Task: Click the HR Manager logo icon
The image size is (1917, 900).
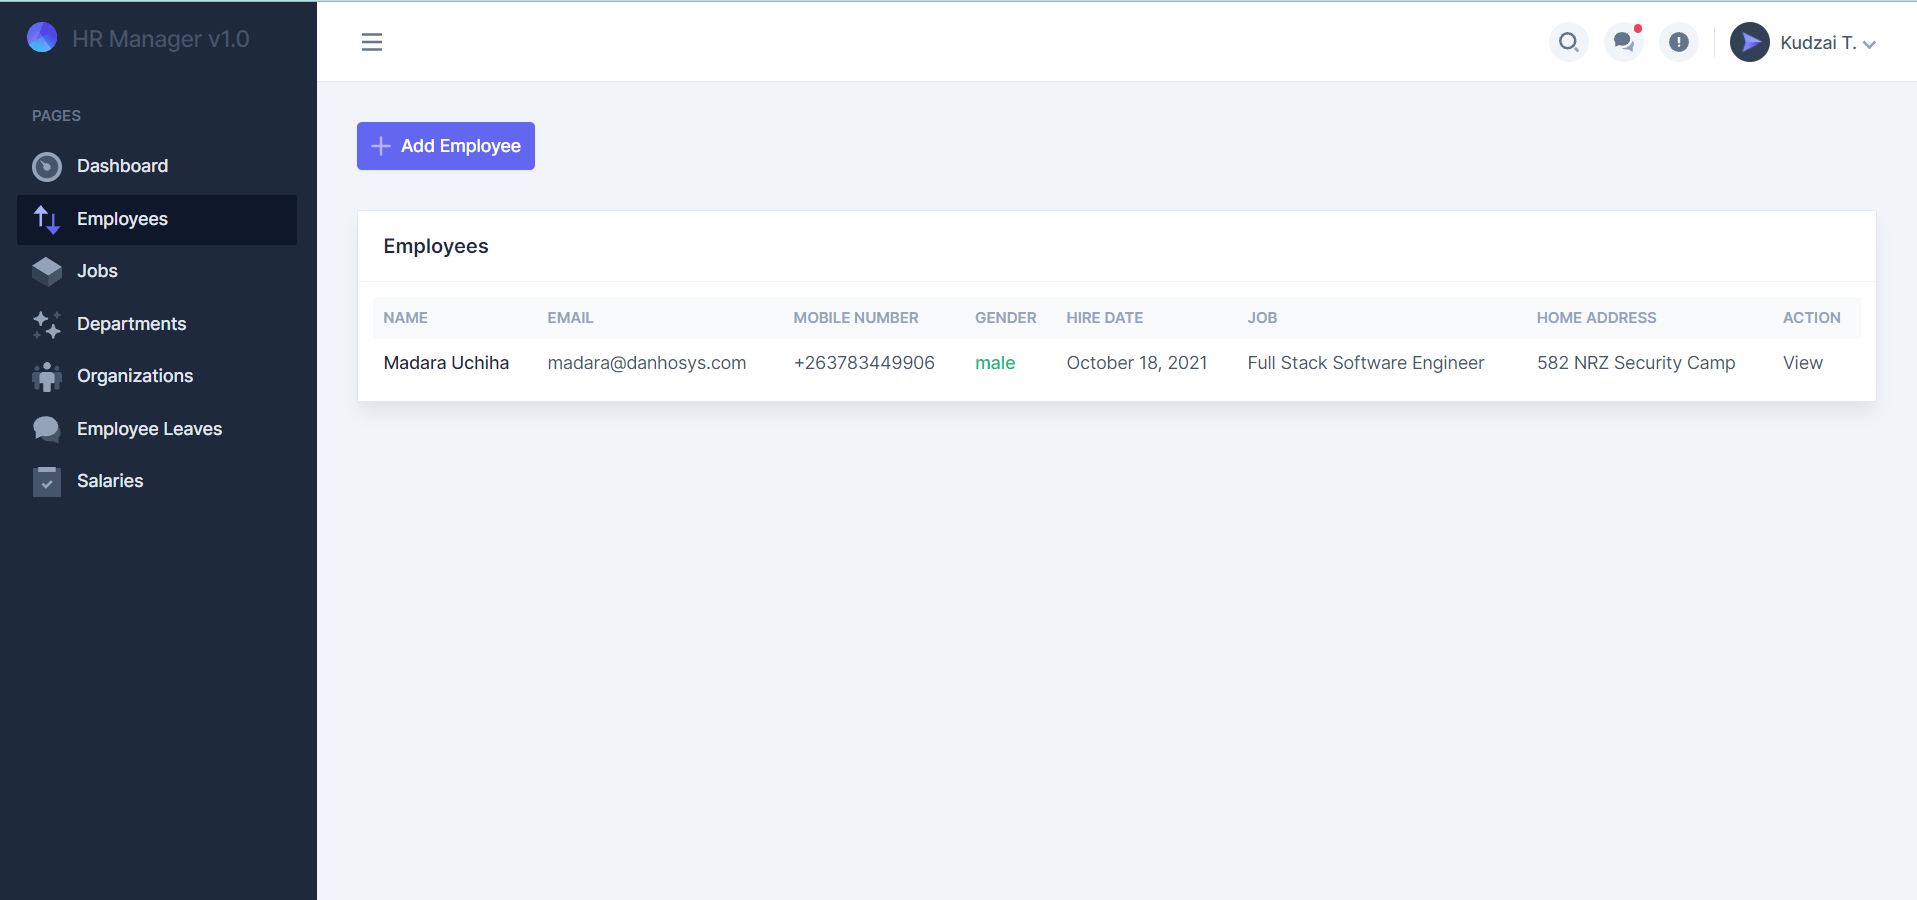Action: click(41, 37)
